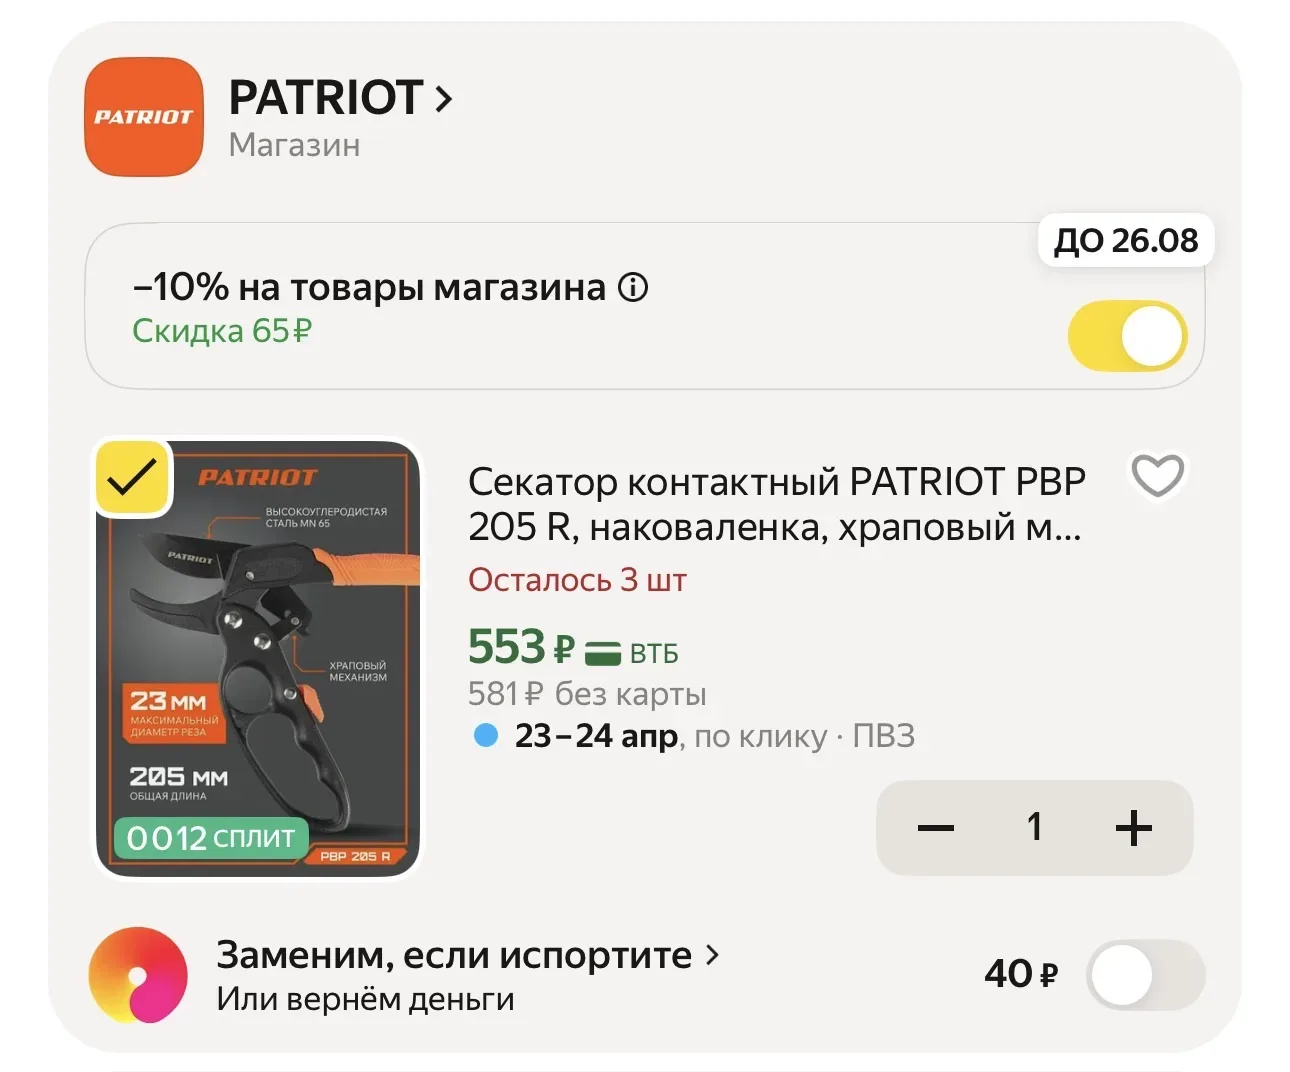This screenshot has height=1072, width=1290.
Task: Open PATRIOT store via chevron arrow
Action: coord(443,99)
